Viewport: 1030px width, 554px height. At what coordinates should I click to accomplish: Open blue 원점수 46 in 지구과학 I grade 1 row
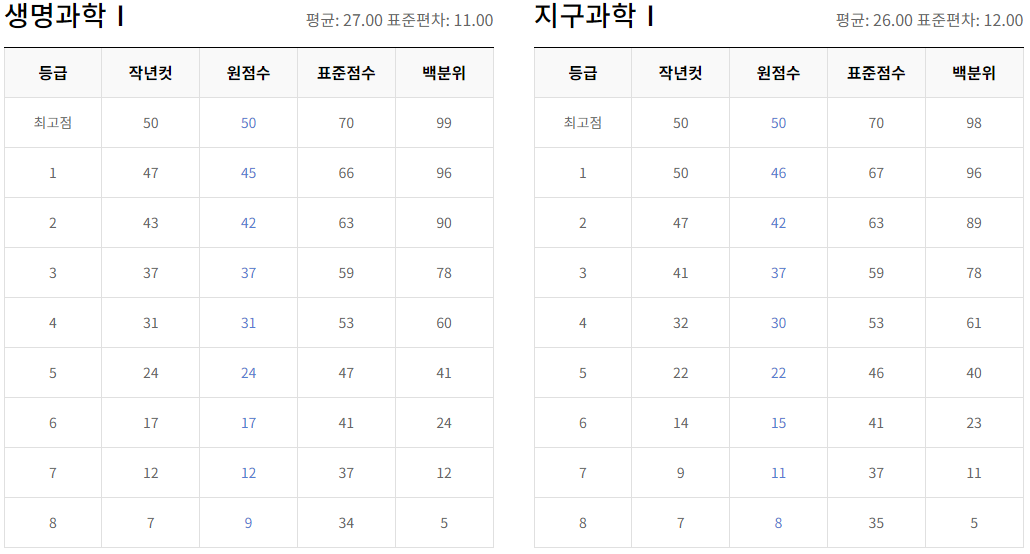pyautogui.click(x=778, y=173)
